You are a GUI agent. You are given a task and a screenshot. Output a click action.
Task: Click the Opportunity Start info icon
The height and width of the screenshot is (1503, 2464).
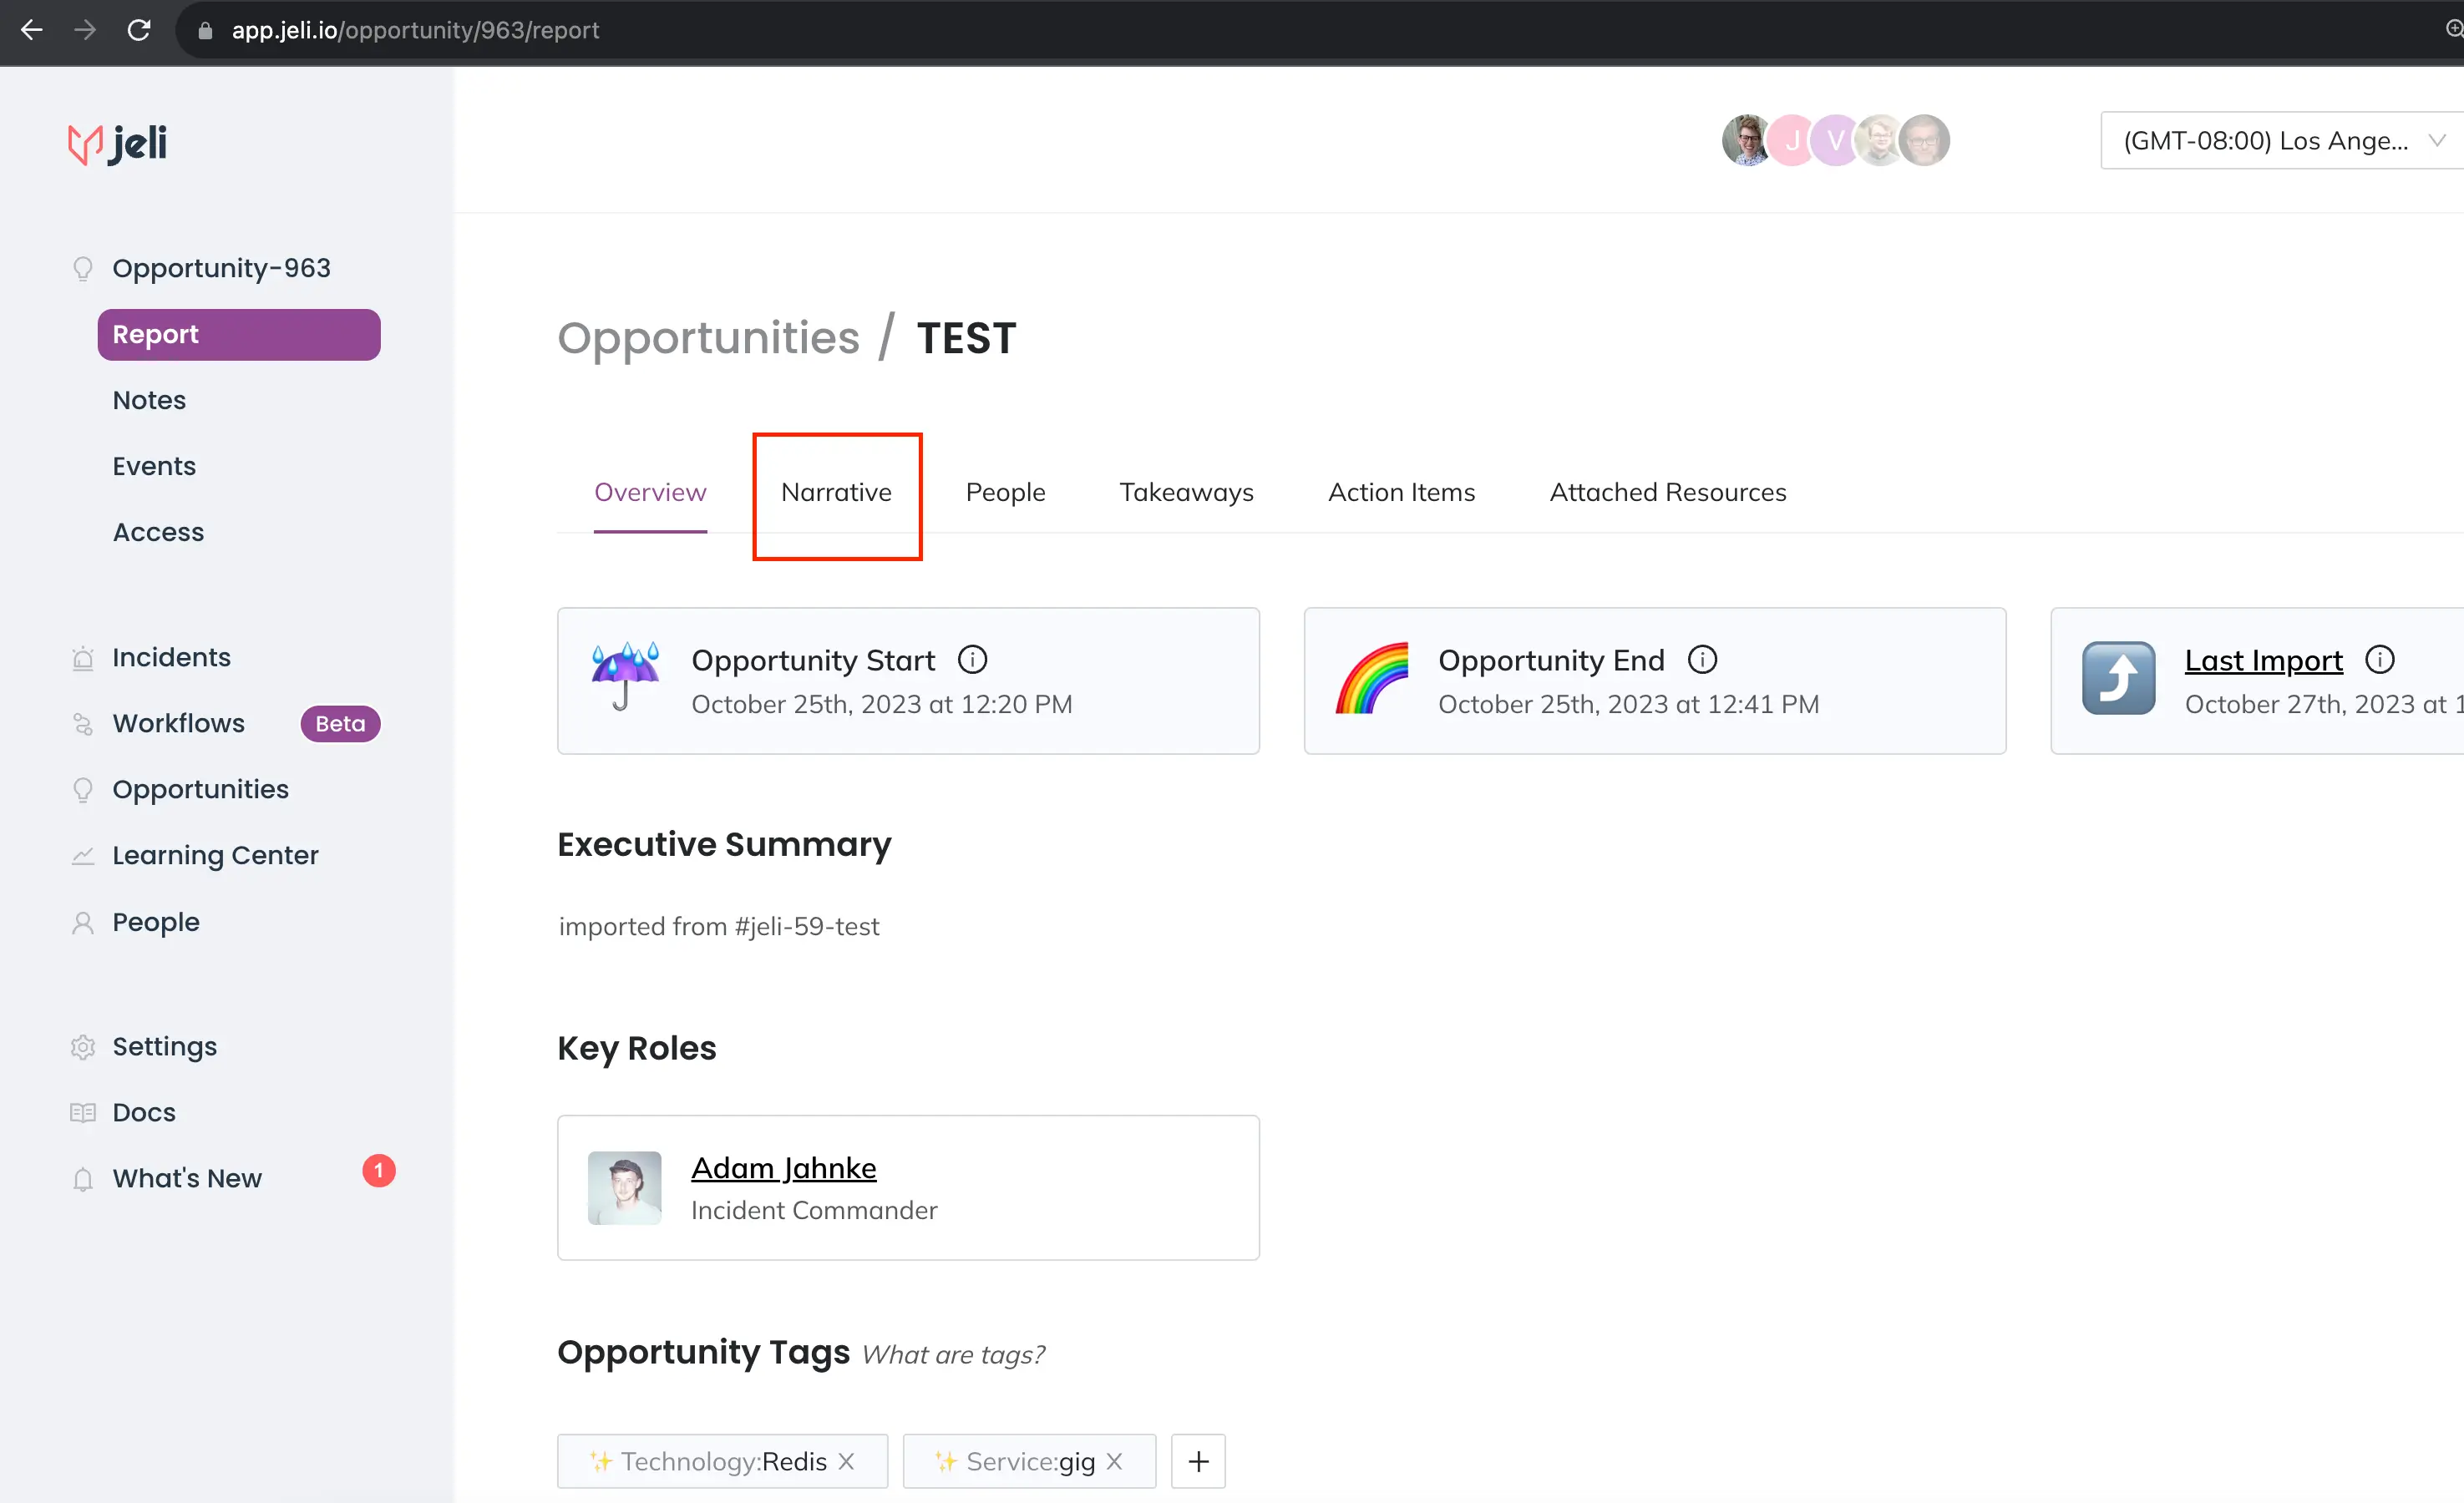click(x=972, y=660)
